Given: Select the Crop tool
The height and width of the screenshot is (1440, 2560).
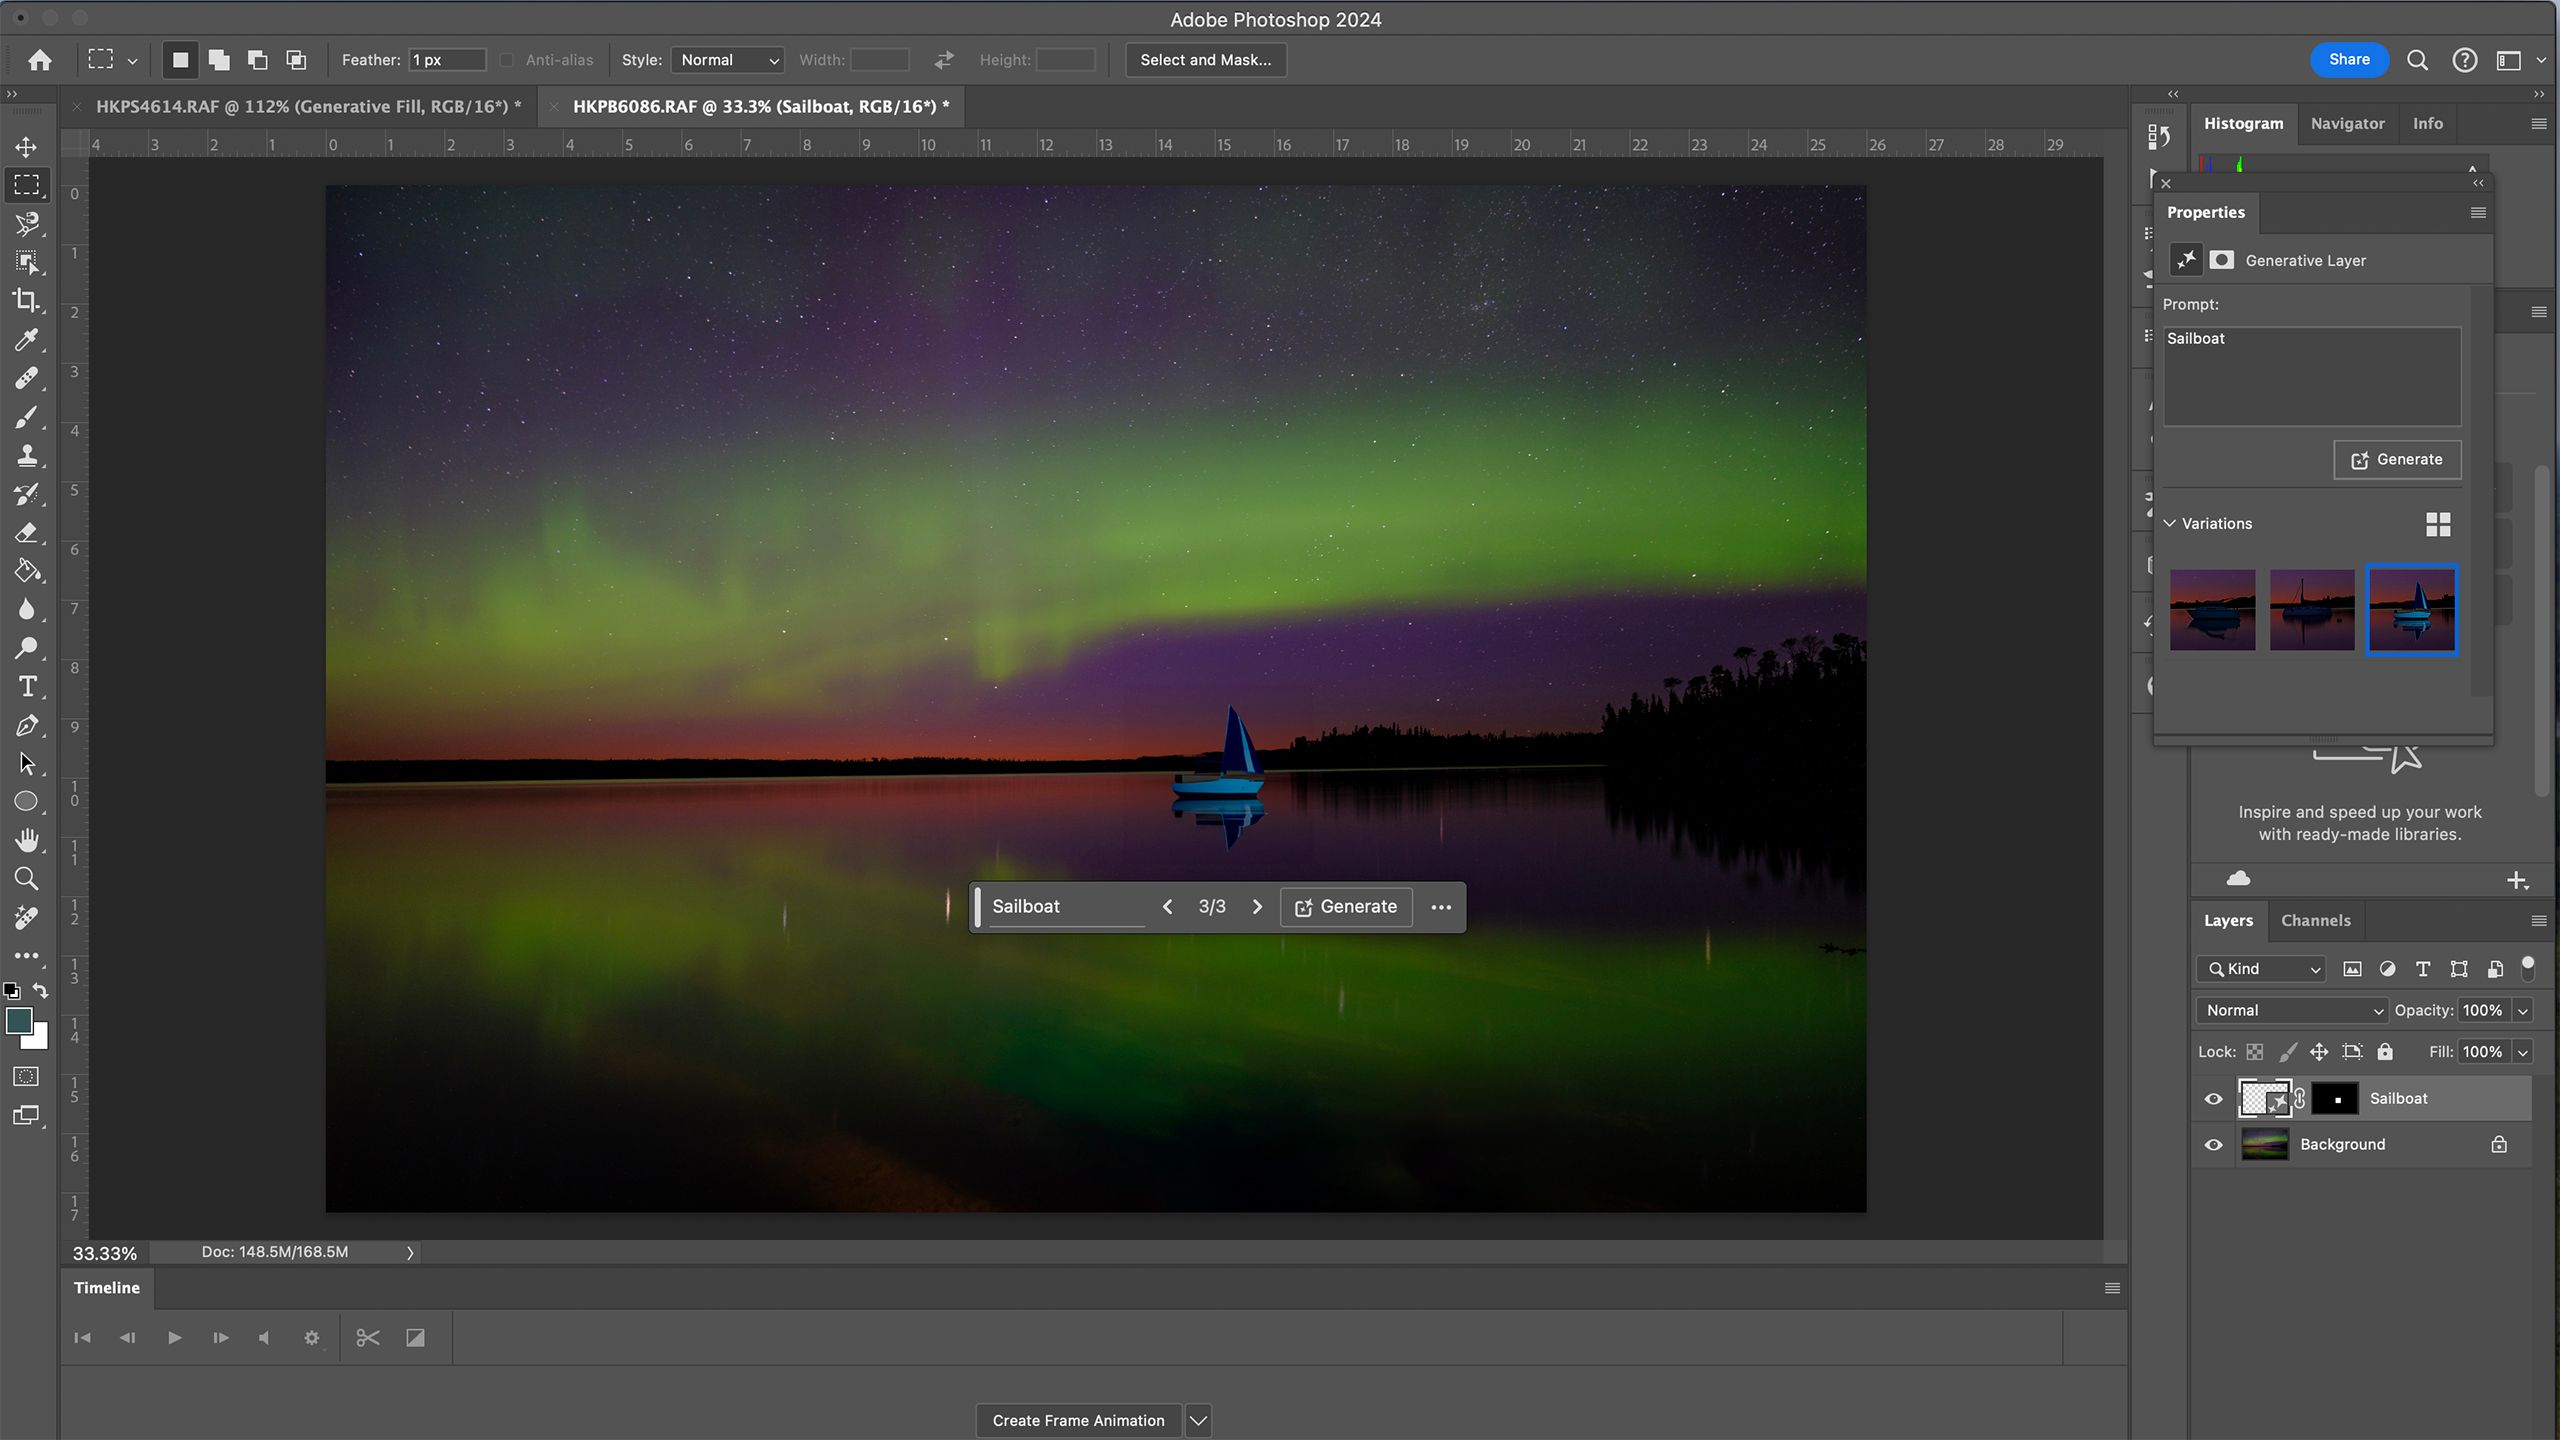Looking at the screenshot, I should click(26, 299).
